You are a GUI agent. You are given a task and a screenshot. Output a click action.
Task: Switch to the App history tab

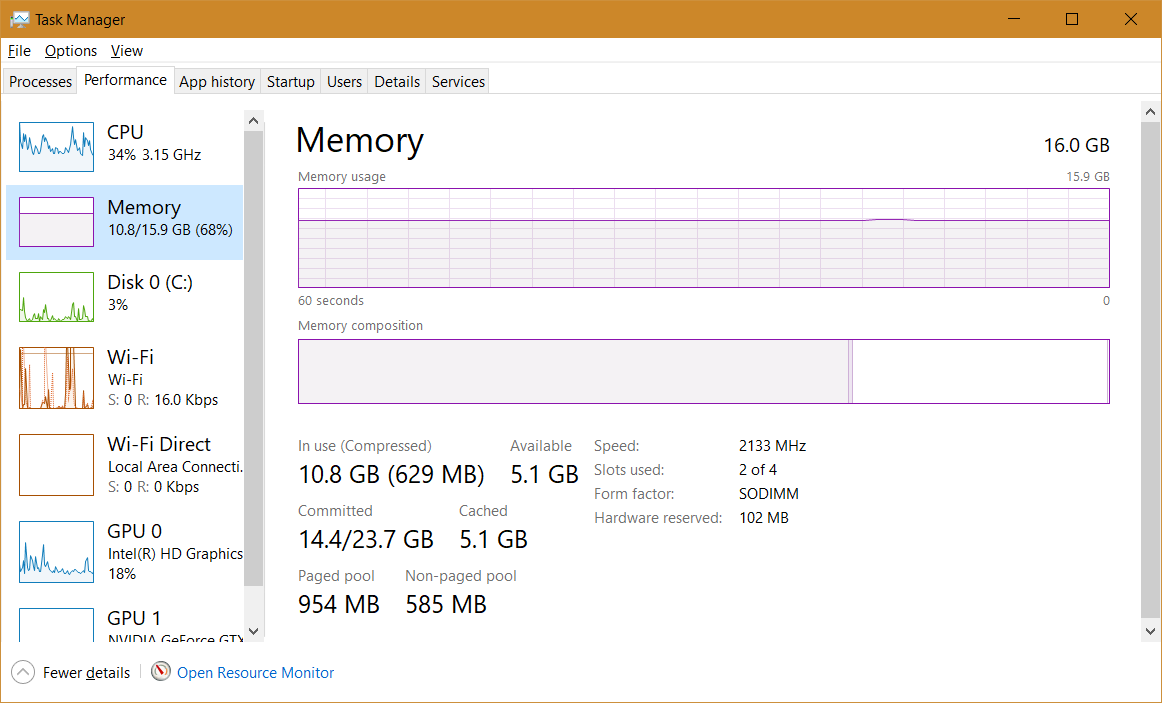point(217,82)
